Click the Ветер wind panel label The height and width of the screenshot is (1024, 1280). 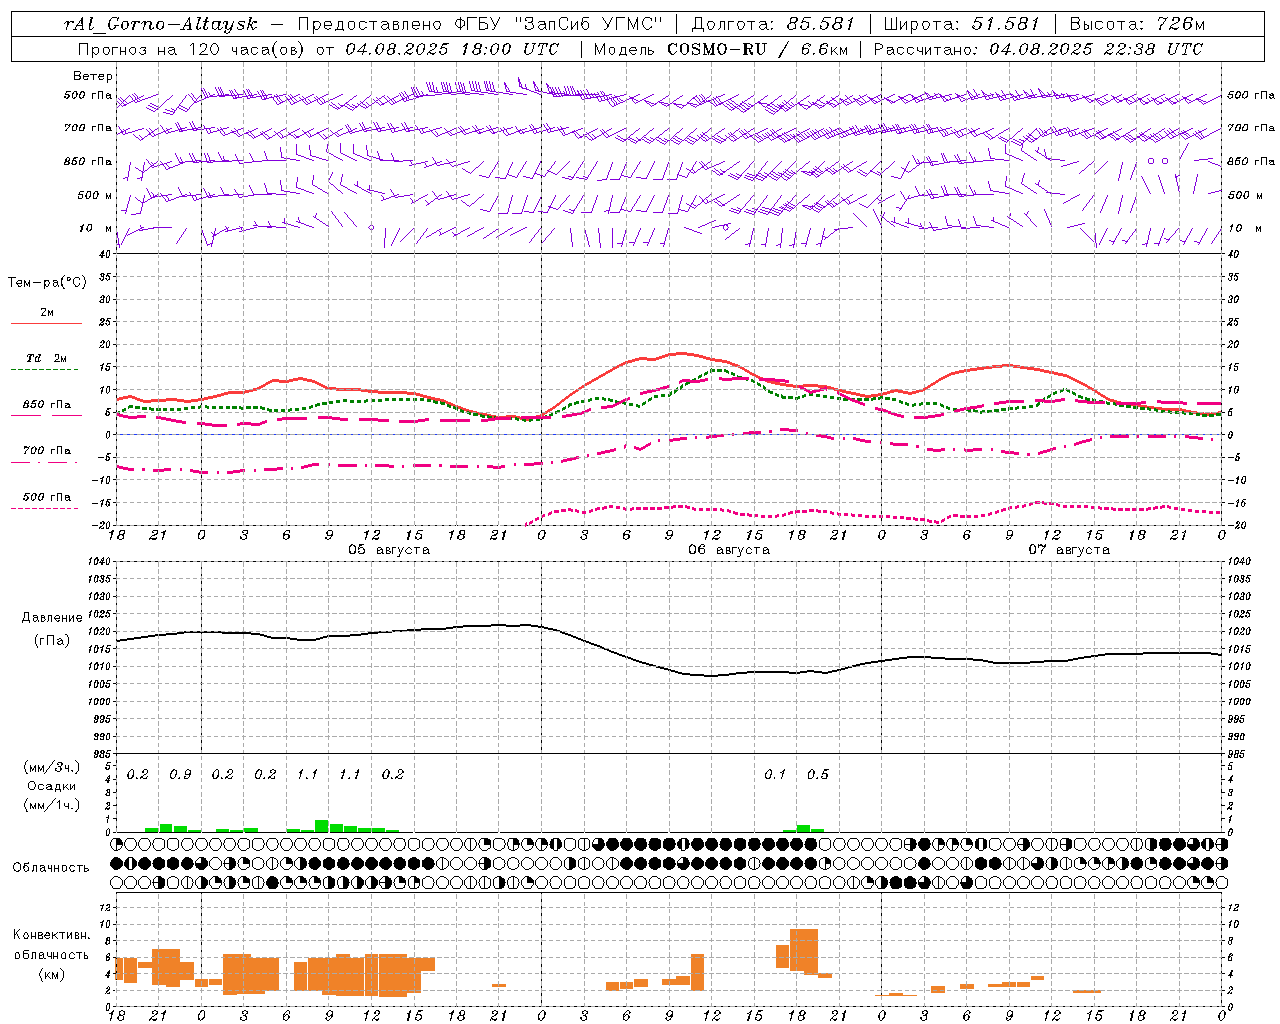(93, 76)
